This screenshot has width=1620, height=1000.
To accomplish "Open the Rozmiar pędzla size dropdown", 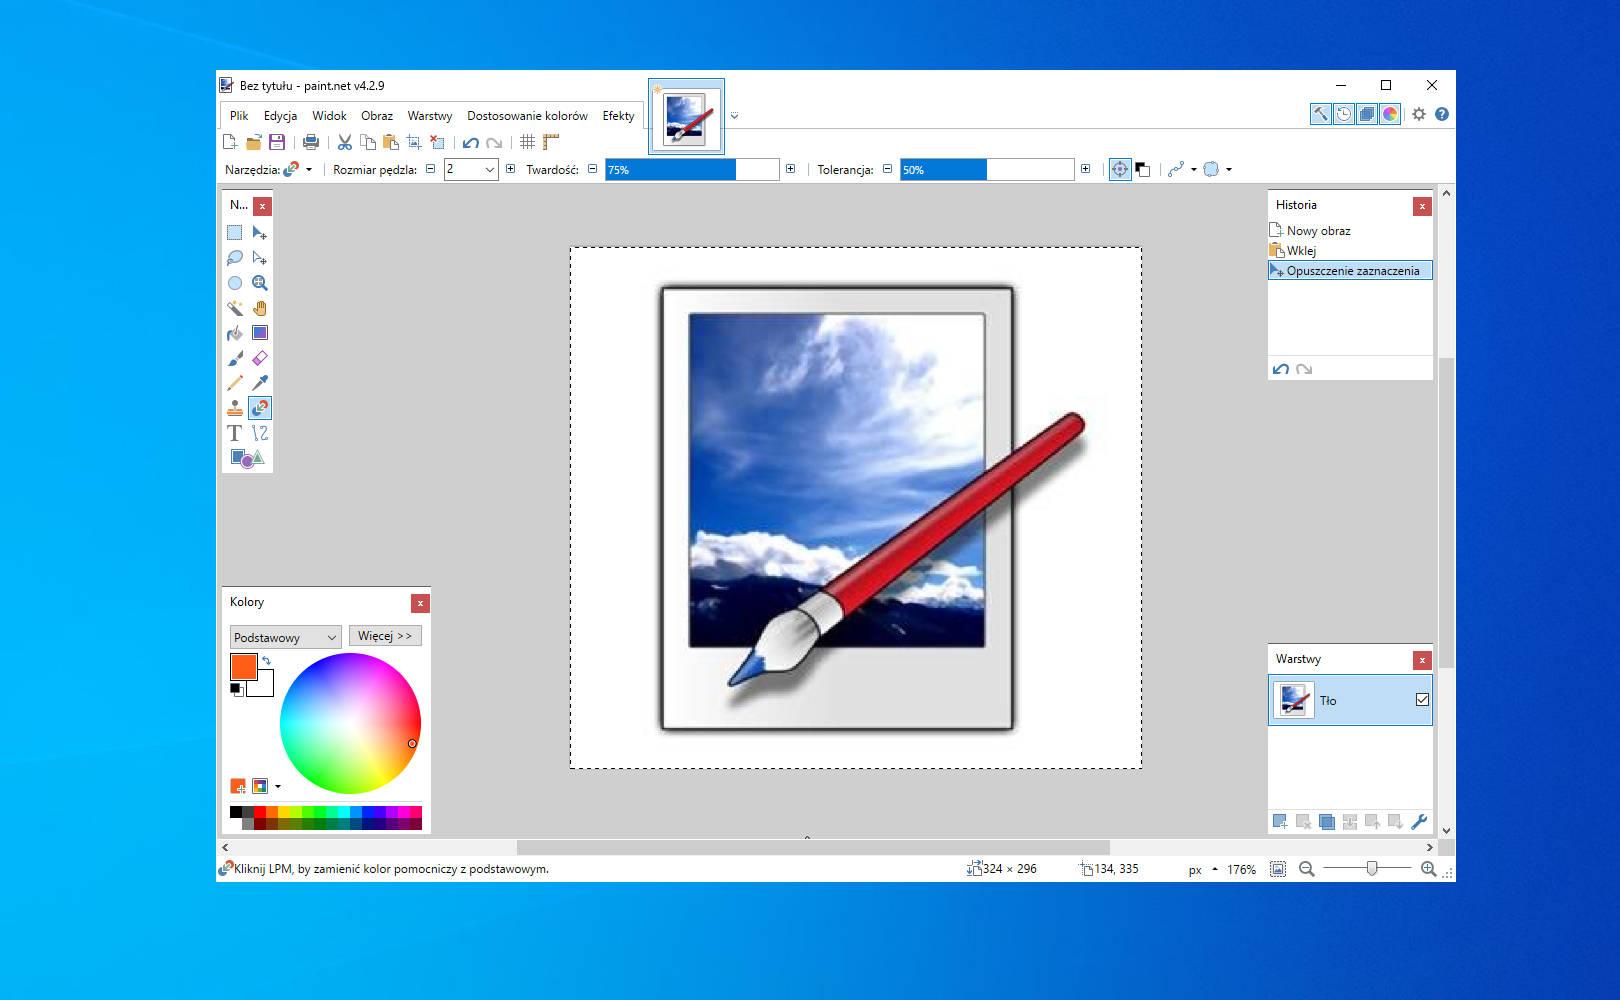I will pyautogui.click(x=491, y=169).
